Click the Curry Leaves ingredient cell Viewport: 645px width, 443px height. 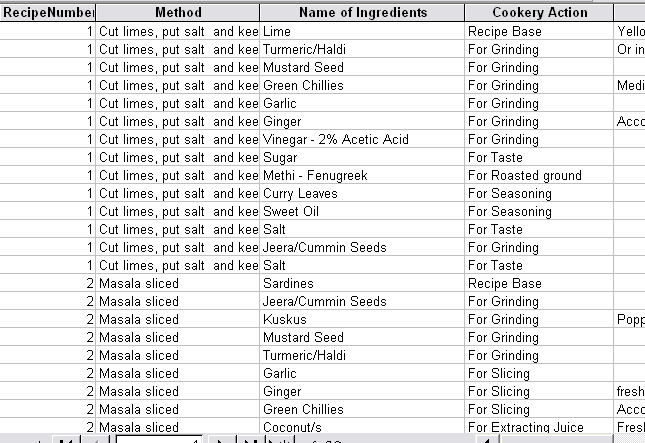(362, 193)
